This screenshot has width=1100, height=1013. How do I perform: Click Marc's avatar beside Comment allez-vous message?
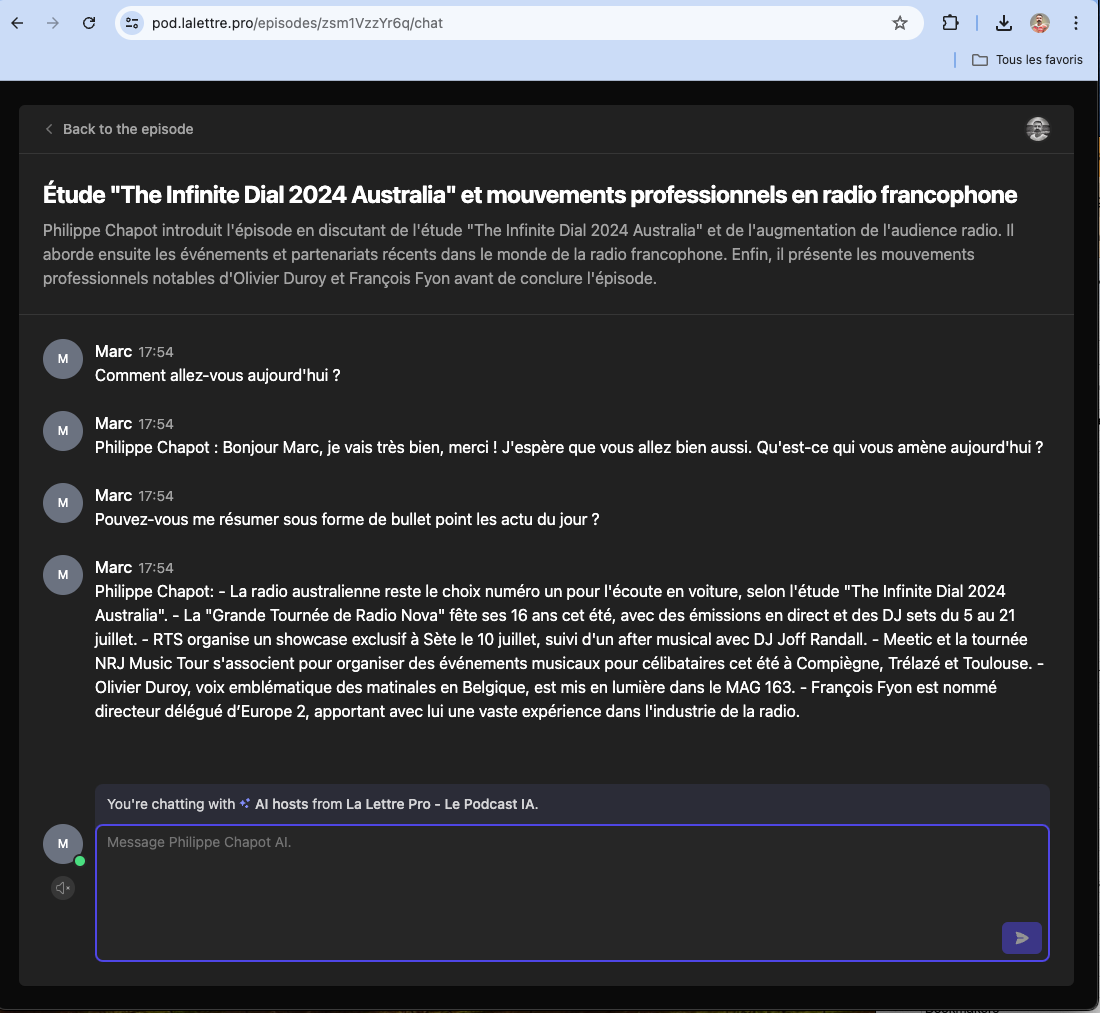[63, 359]
